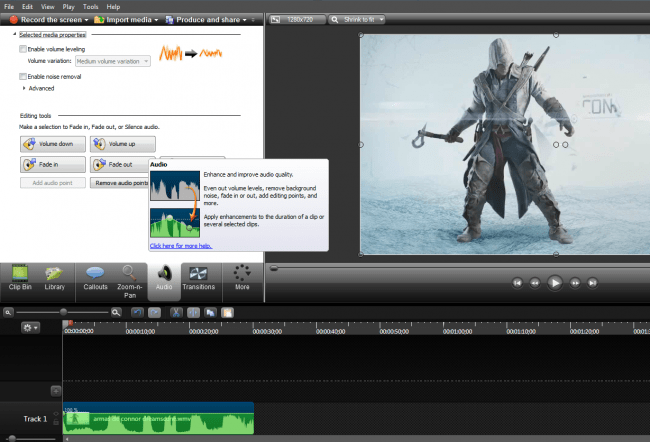Click the Paste icon in timeline toolbar
The image size is (650, 442).
228,313
